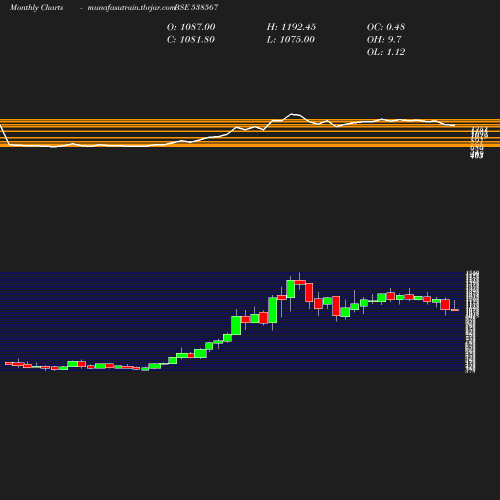This screenshot has height=500, width=500.
Task: Select the low value L: 1075.00
Action: click(x=291, y=40)
